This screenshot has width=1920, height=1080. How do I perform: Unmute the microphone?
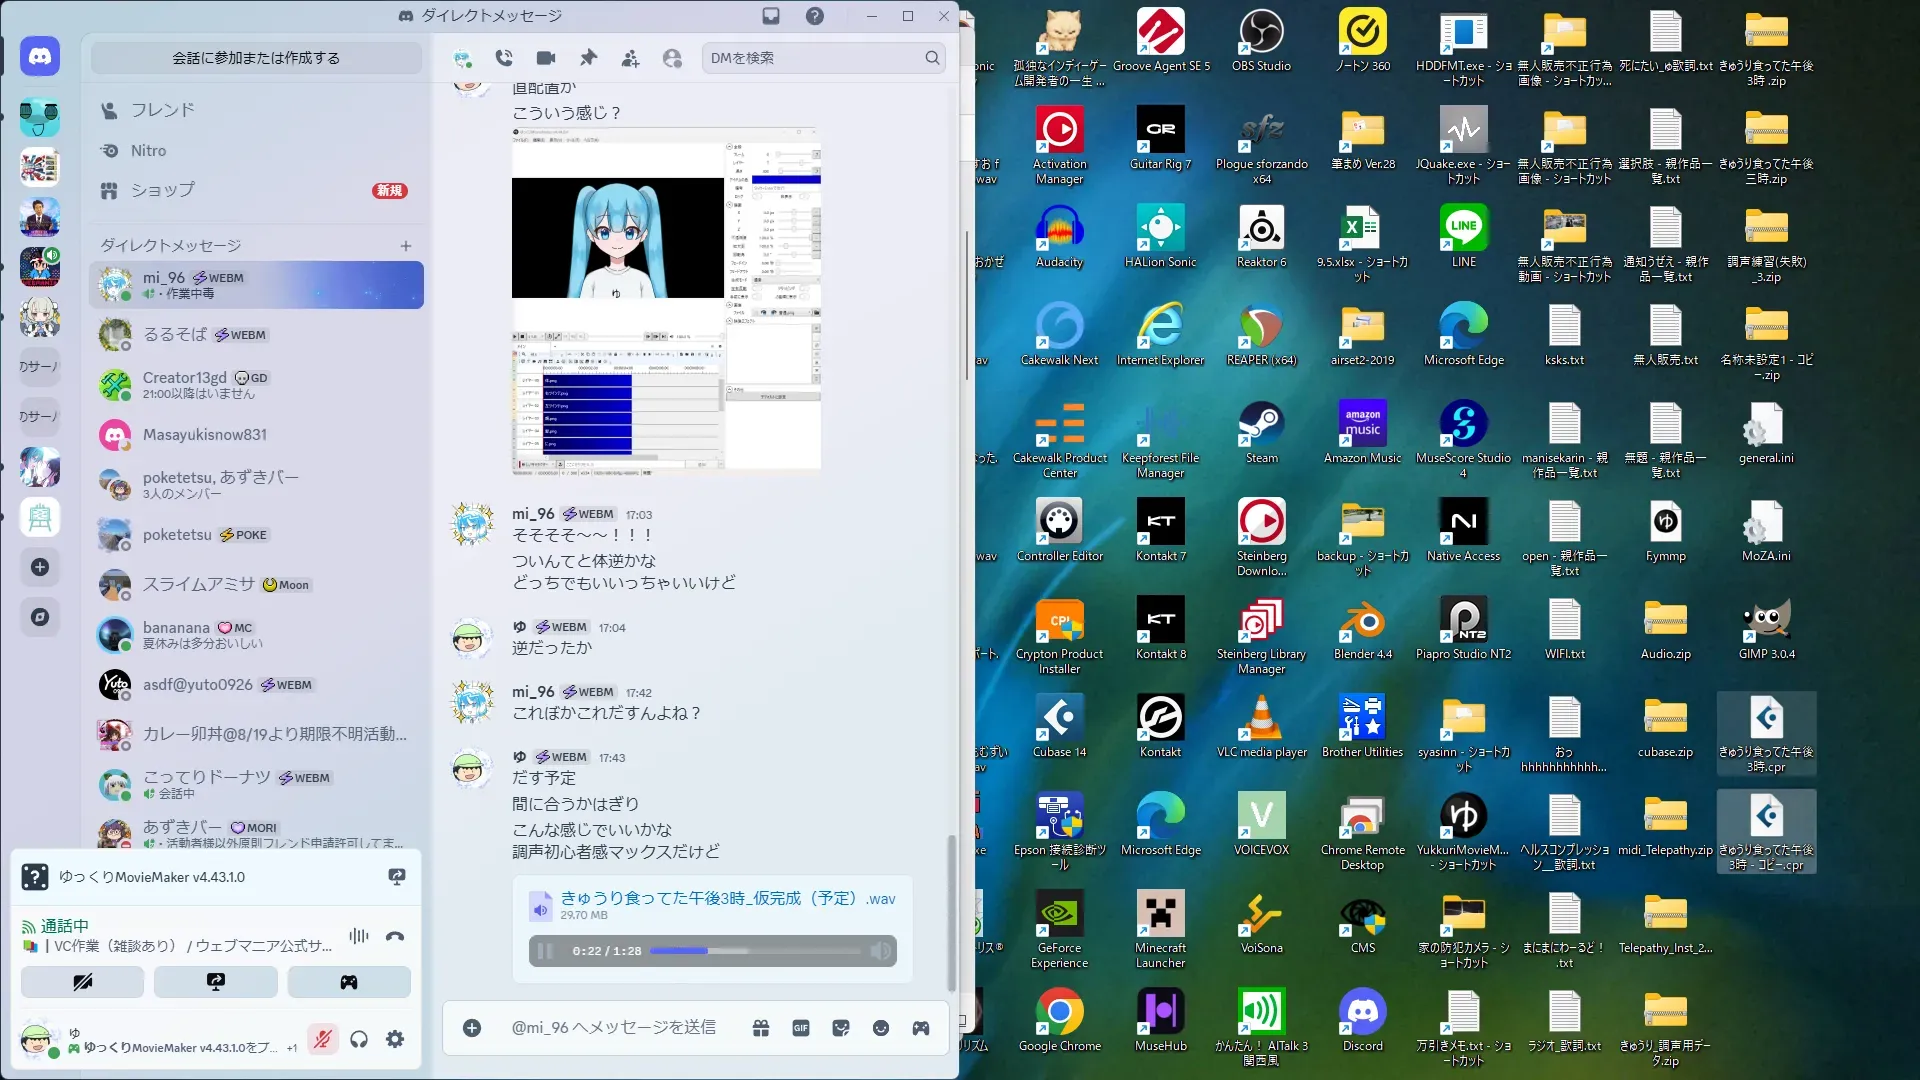[322, 1040]
